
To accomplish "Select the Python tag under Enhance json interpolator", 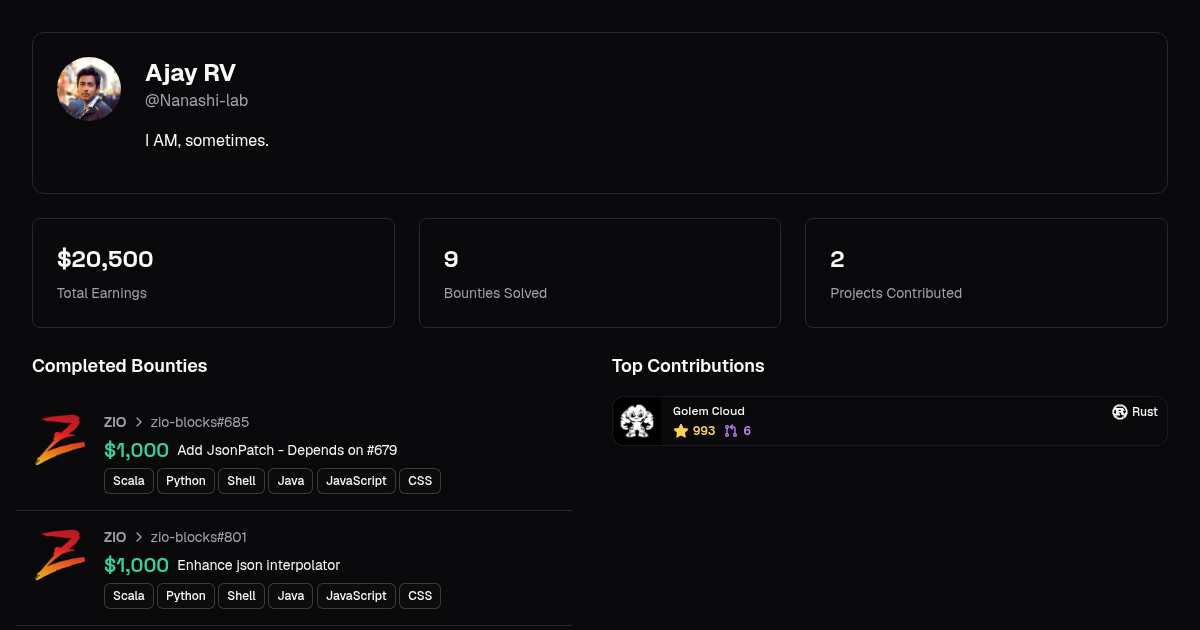I will click(x=186, y=596).
